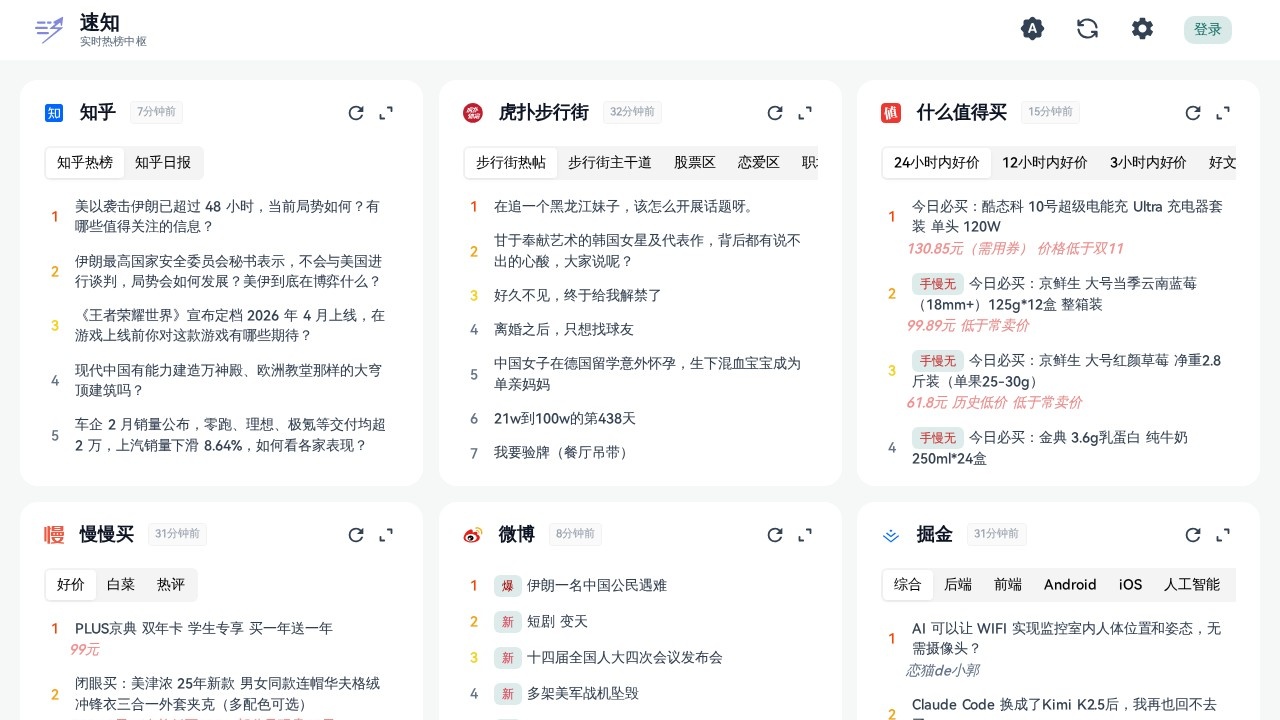Refresh the 掘金 card
The height and width of the screenshot is (720, 1280).
[1193, 535]
